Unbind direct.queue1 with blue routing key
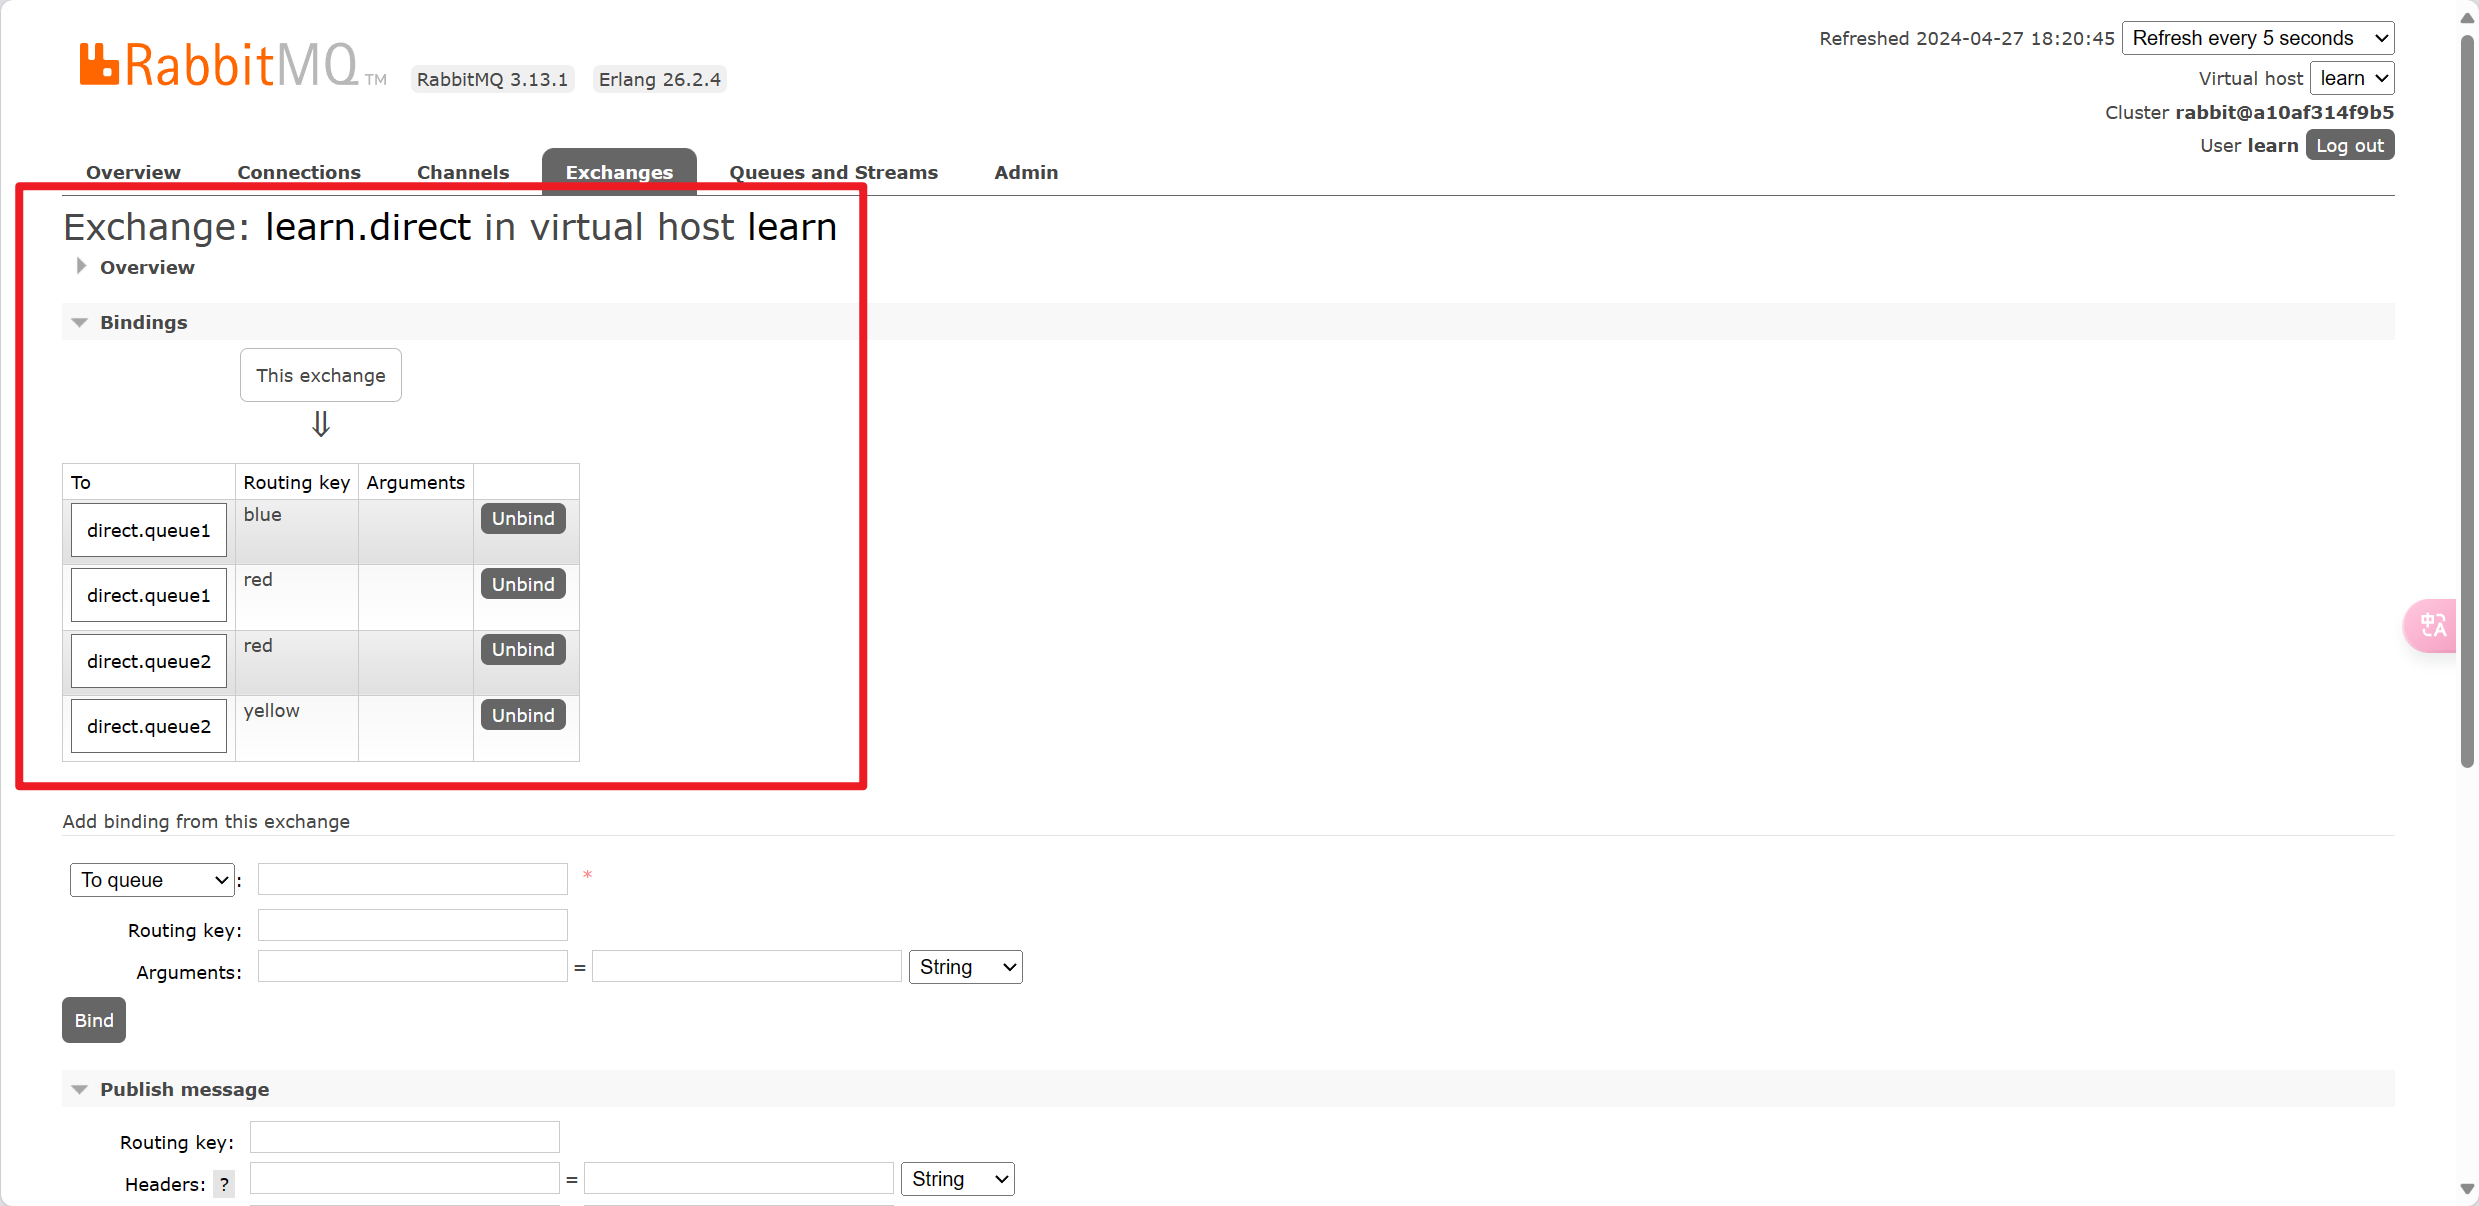Viewport: 2479px width, 1206px height. point(522,518)
